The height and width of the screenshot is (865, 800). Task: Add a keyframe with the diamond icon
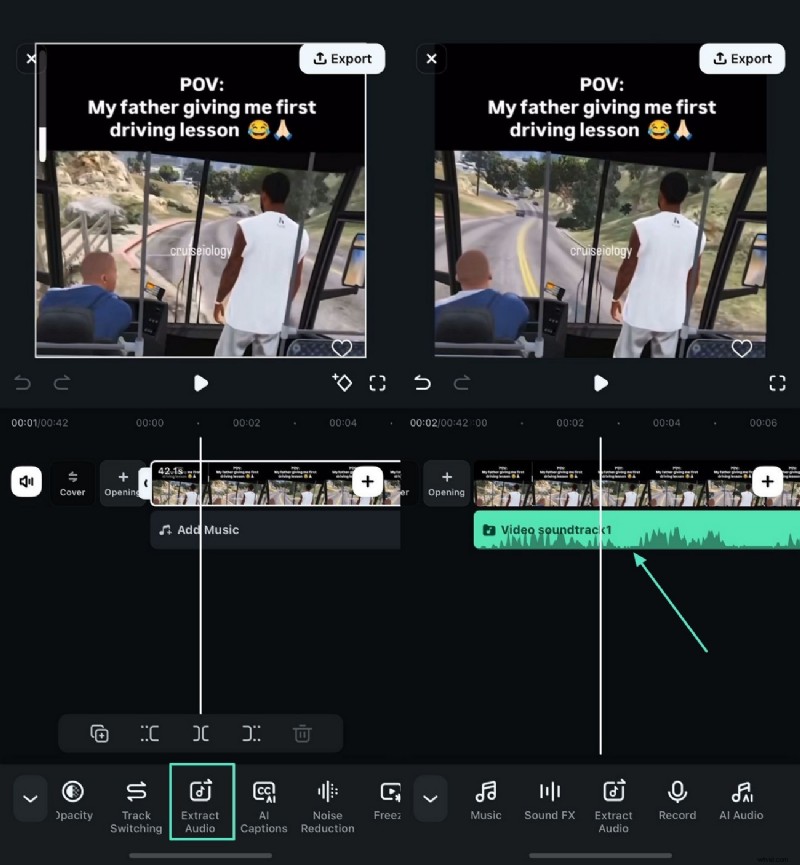(341, 383)
